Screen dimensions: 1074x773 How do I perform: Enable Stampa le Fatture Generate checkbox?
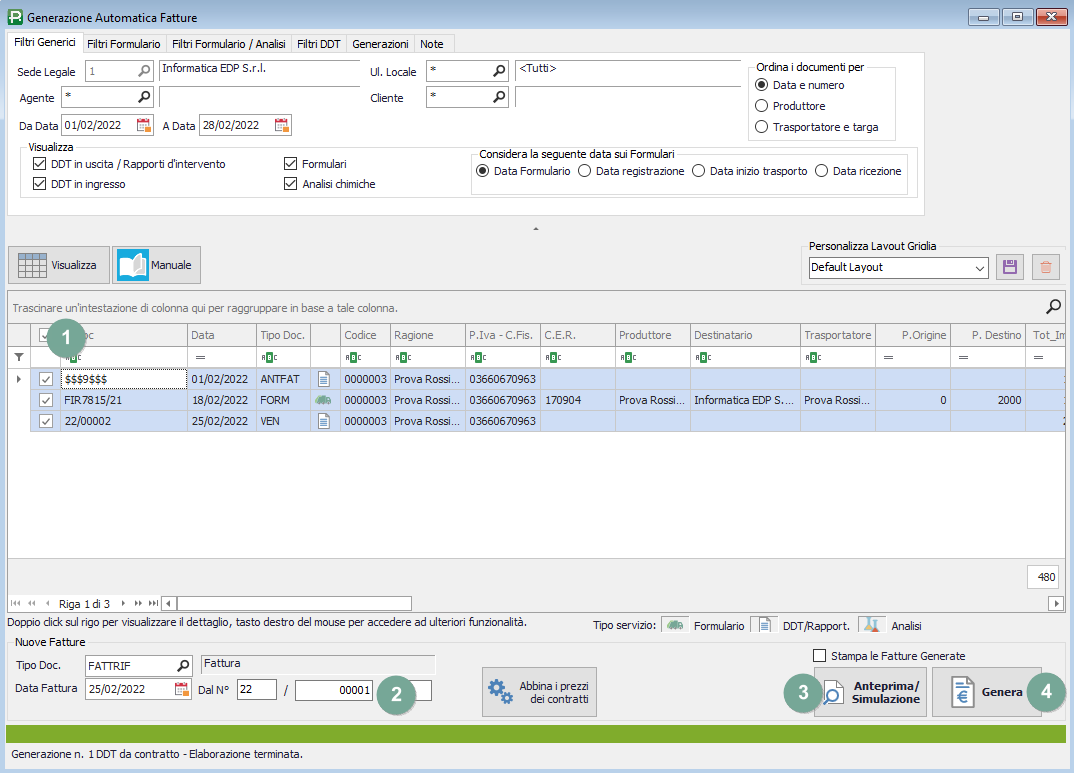point(821,656)
